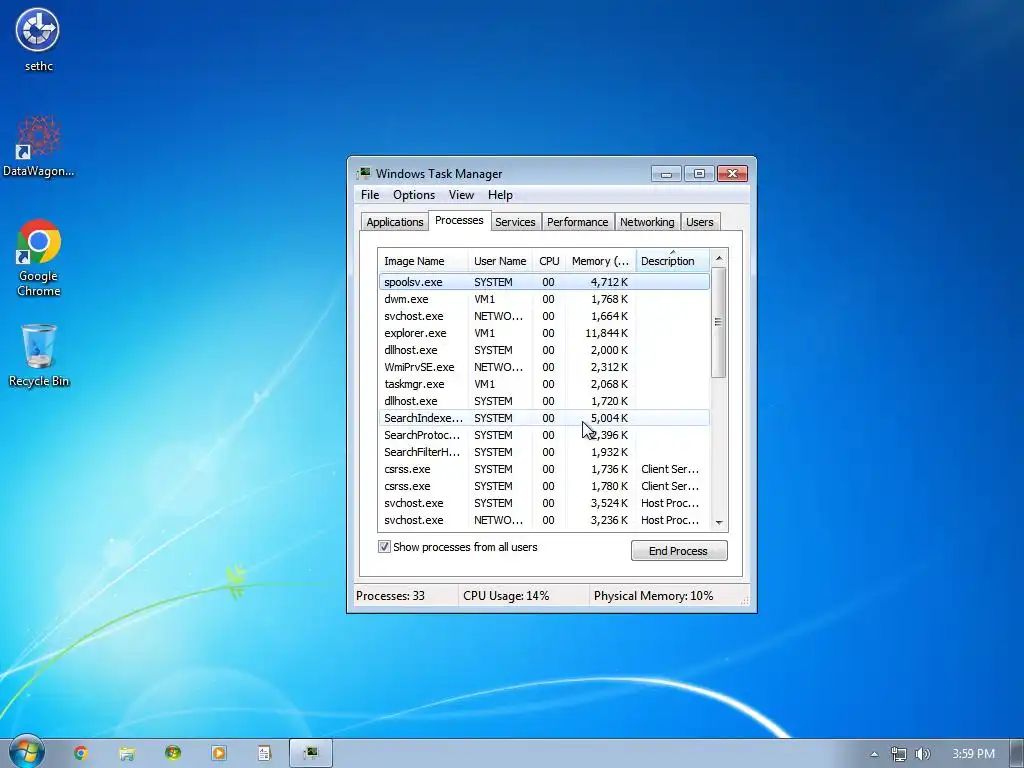Image resolution: width=1024 pixels, height=768 pixels.
Task: Sort by User Name column header
Action: click(500, 261)
